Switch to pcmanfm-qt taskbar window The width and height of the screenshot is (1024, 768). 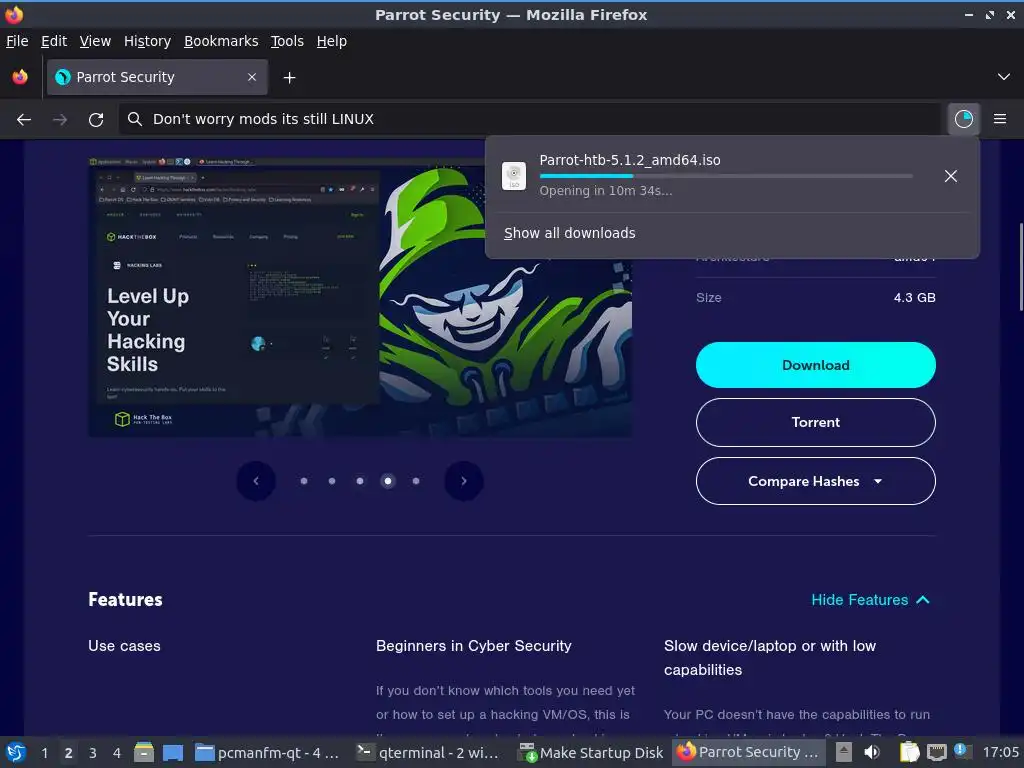click(x=268, y=752)
